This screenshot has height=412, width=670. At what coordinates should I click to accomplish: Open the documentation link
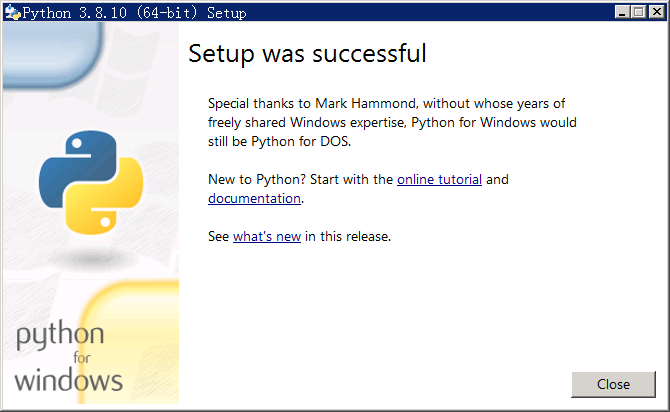(x=254, y=198)
